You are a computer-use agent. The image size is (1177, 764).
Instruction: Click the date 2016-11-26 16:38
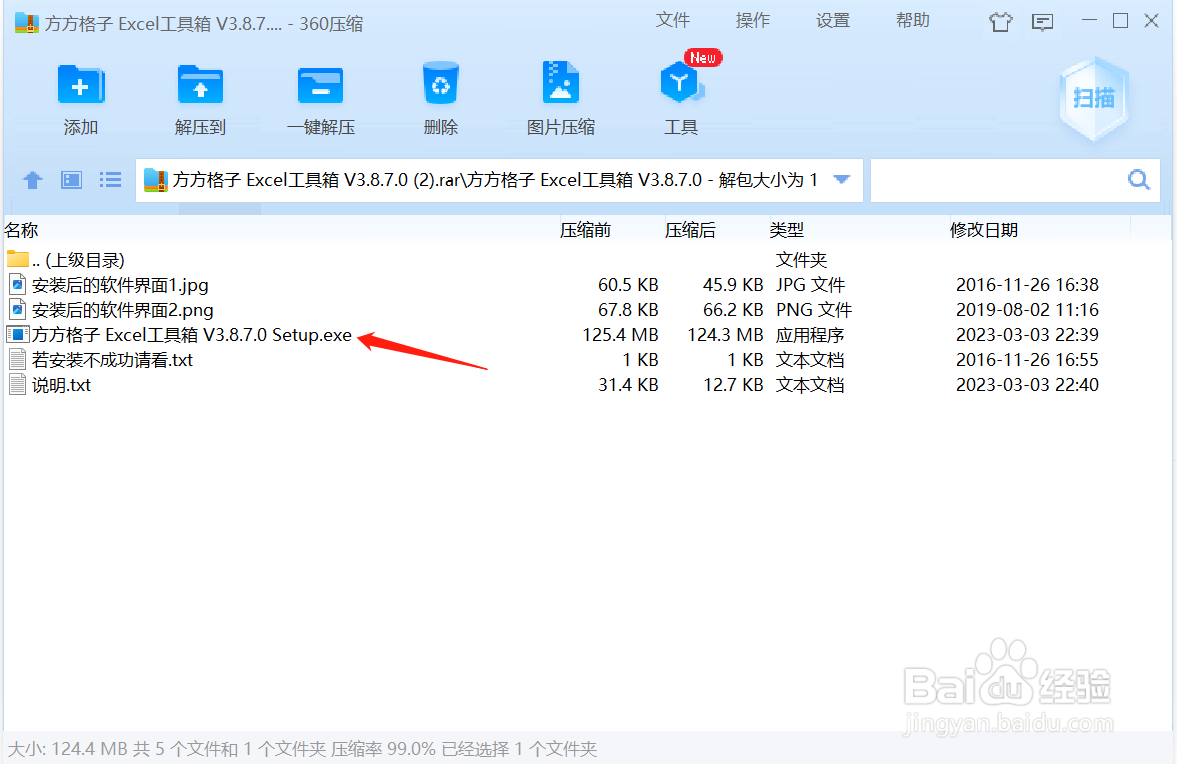(1027, 284)
